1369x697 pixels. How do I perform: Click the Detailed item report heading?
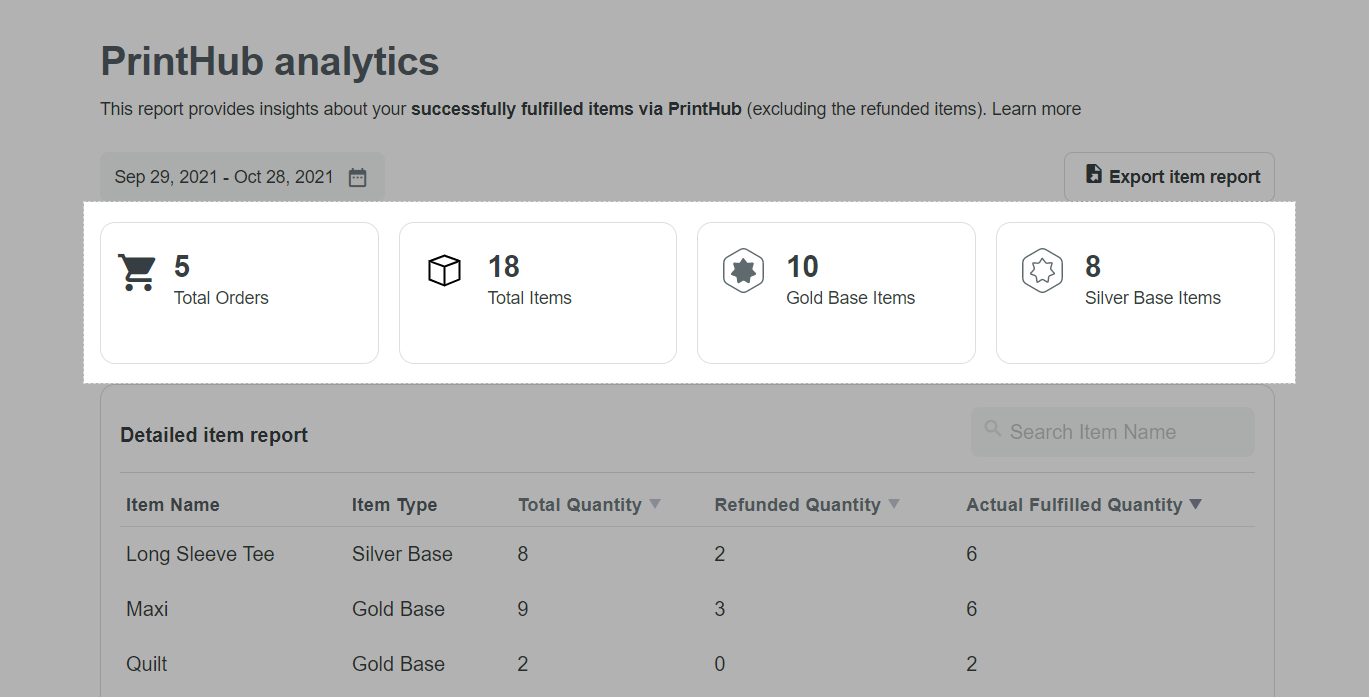(214, 435)
